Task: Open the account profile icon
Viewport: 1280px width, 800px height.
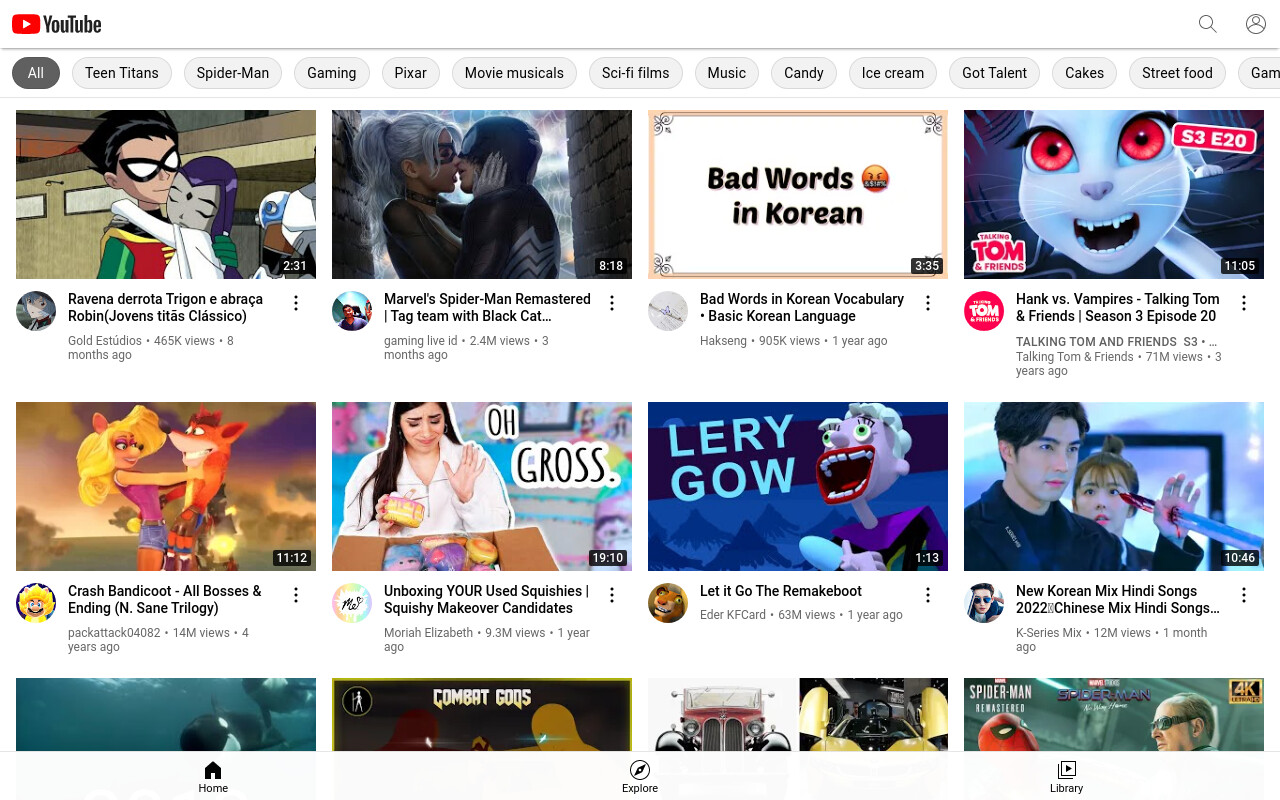Action: coord(1256,24)
